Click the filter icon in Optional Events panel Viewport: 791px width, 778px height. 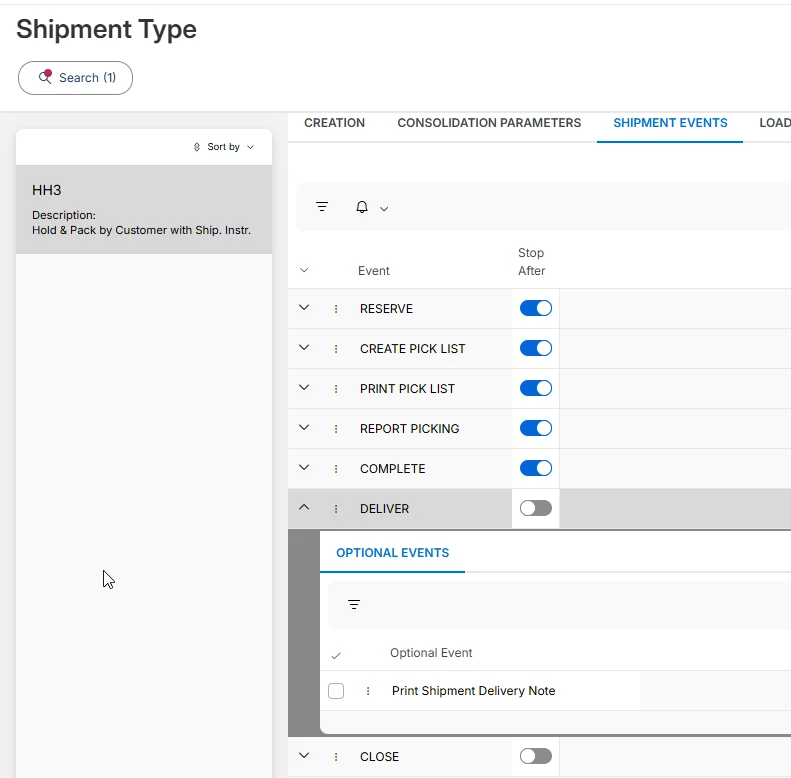tap(354, 604)
